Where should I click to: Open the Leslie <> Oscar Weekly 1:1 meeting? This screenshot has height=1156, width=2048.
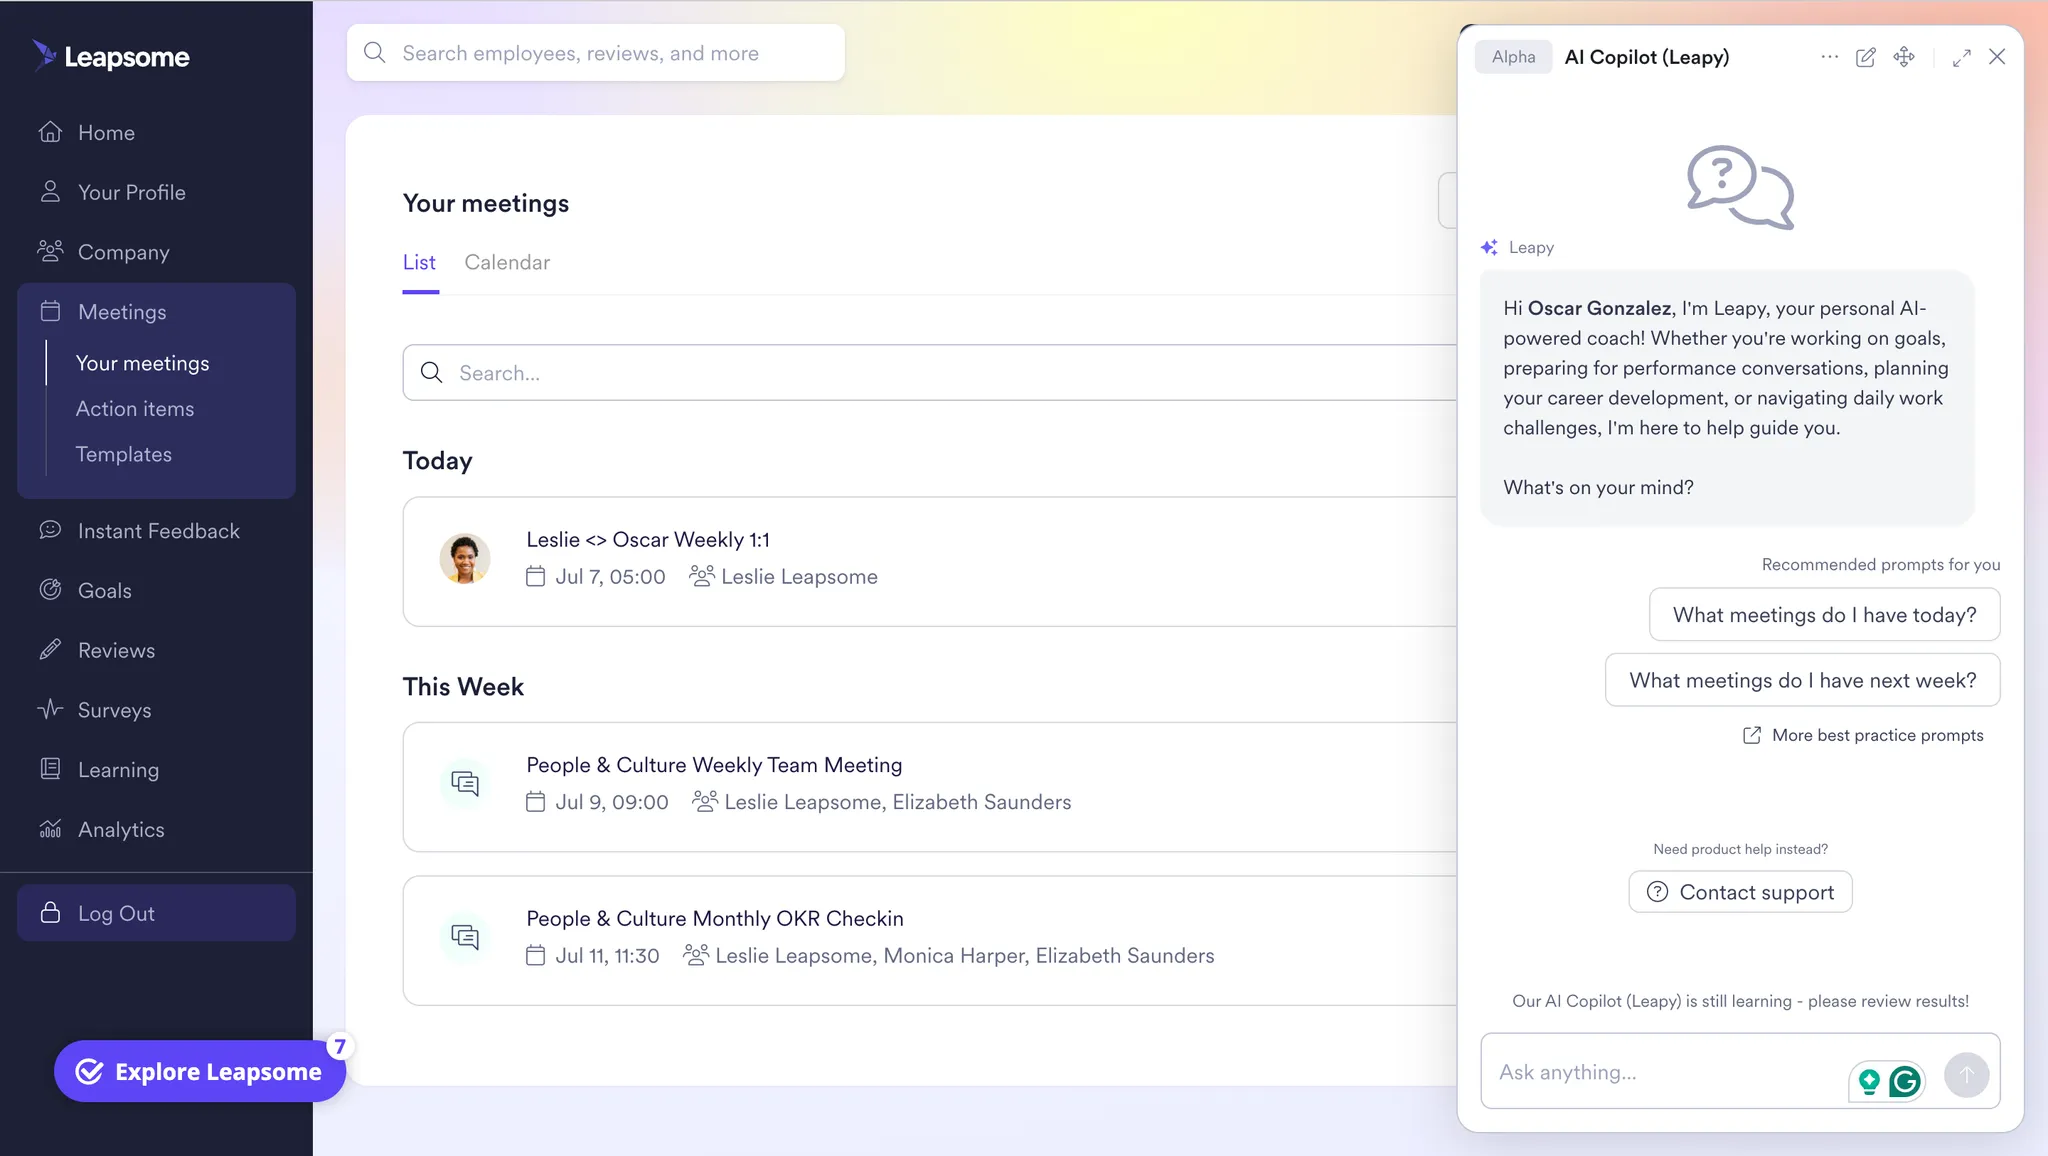point(648,540)
